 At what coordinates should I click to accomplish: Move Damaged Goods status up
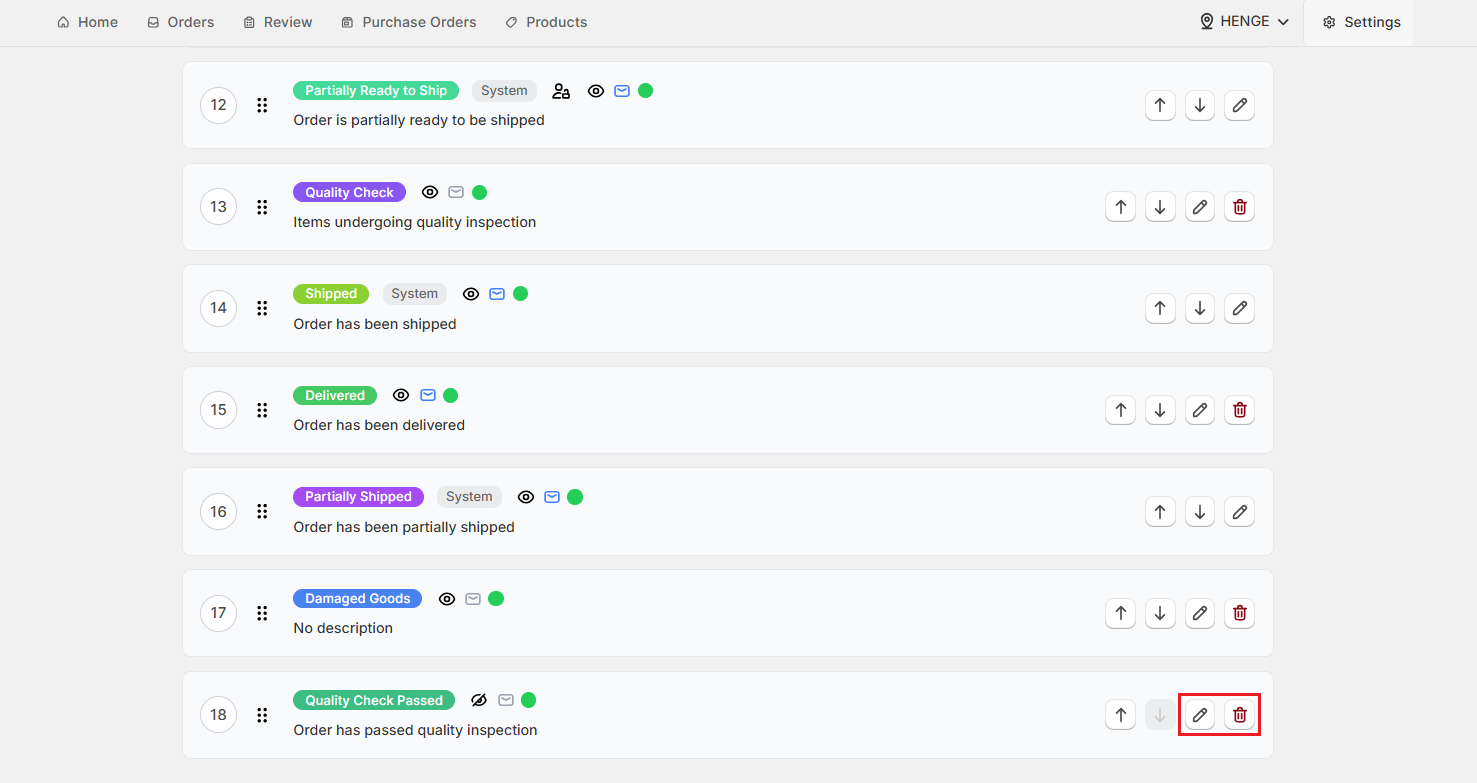[x=1121, y=613]
